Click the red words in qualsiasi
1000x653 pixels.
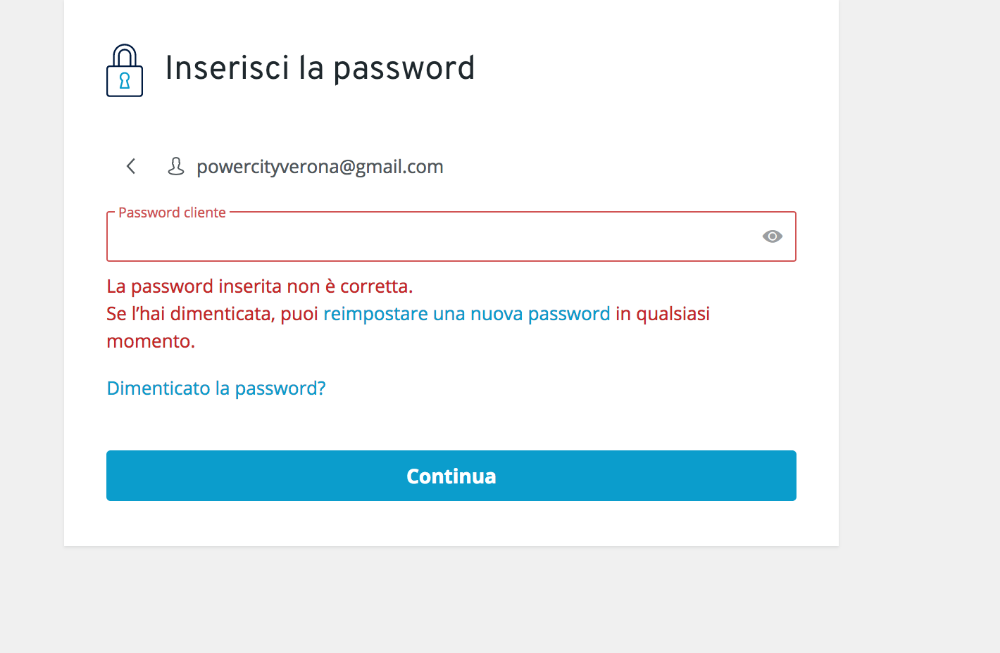pos(663,314)
